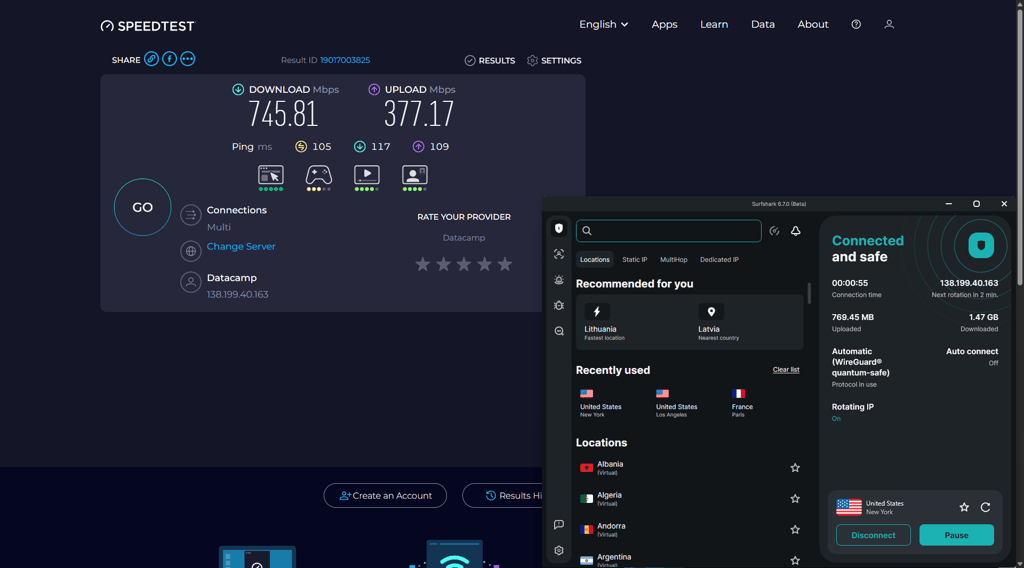Screen dimensions: 1024x568
Task: Open Surfshark Alert sidebar icon
Action: click(x=559, y=279)
